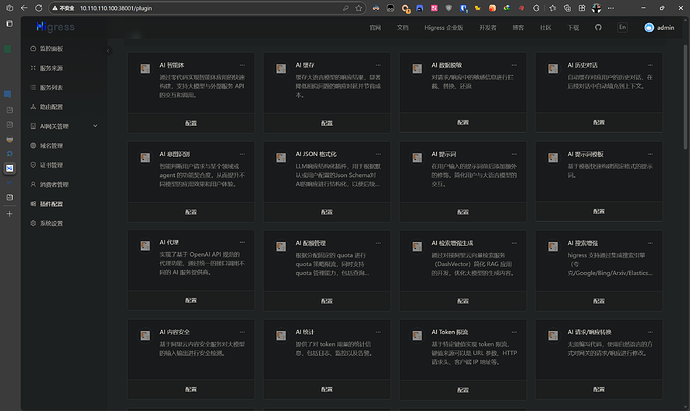Open the ellipsis menu on the AI 提示词 card
Screen dimensions: 690x411
(x=514, y=154)
